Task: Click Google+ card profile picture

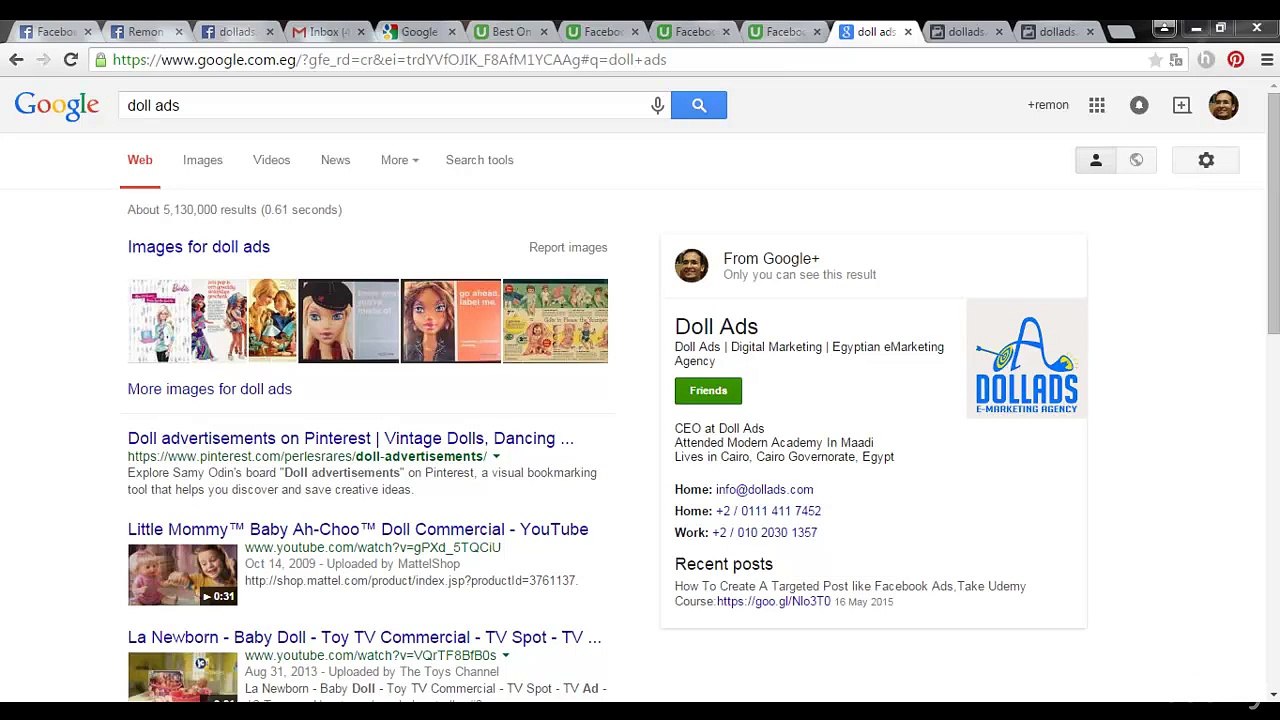Action: (691, 266)
